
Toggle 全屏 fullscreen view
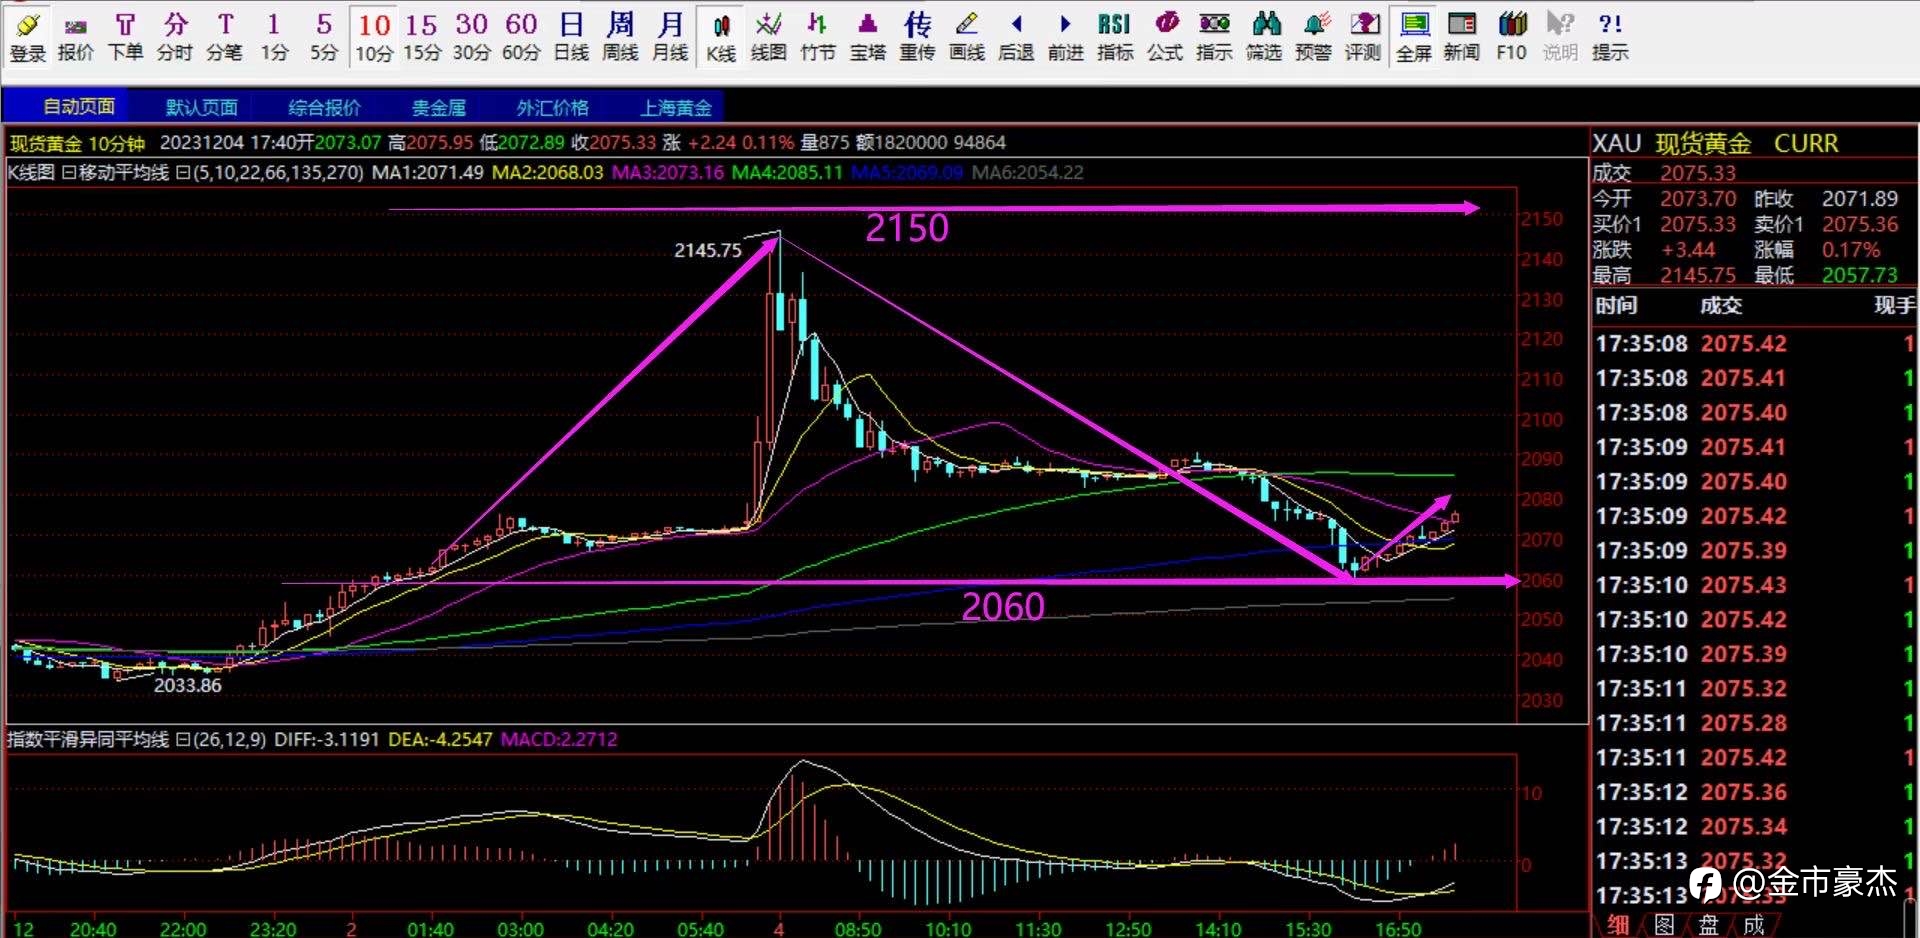tap(1414, 37)
